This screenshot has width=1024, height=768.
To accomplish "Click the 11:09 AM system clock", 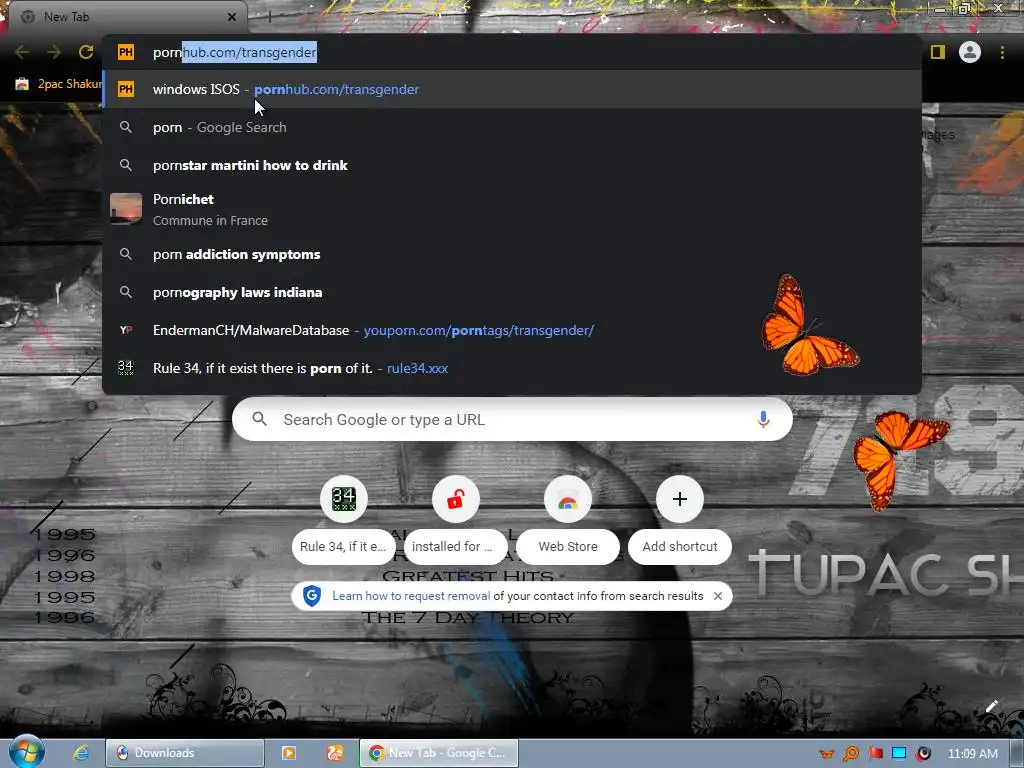I will 972,754.
